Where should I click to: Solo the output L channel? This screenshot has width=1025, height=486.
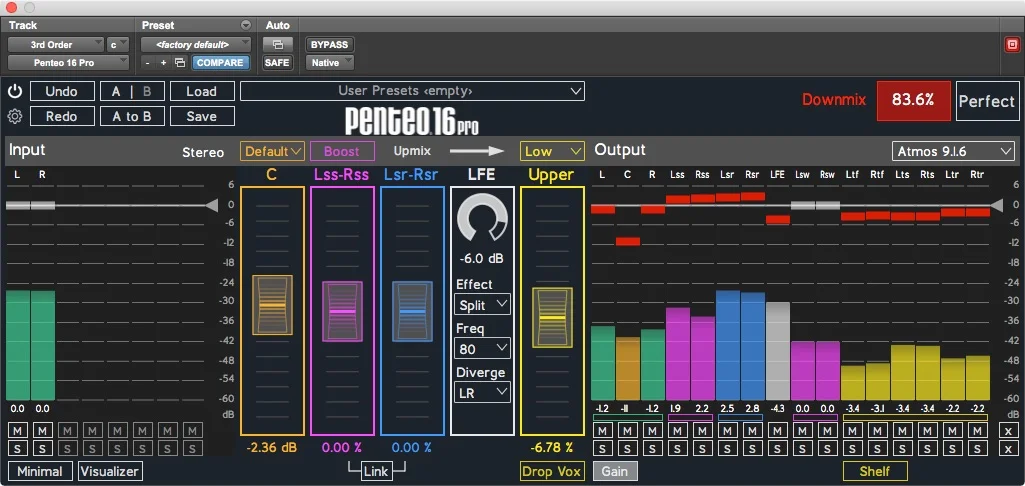[603, 449]
